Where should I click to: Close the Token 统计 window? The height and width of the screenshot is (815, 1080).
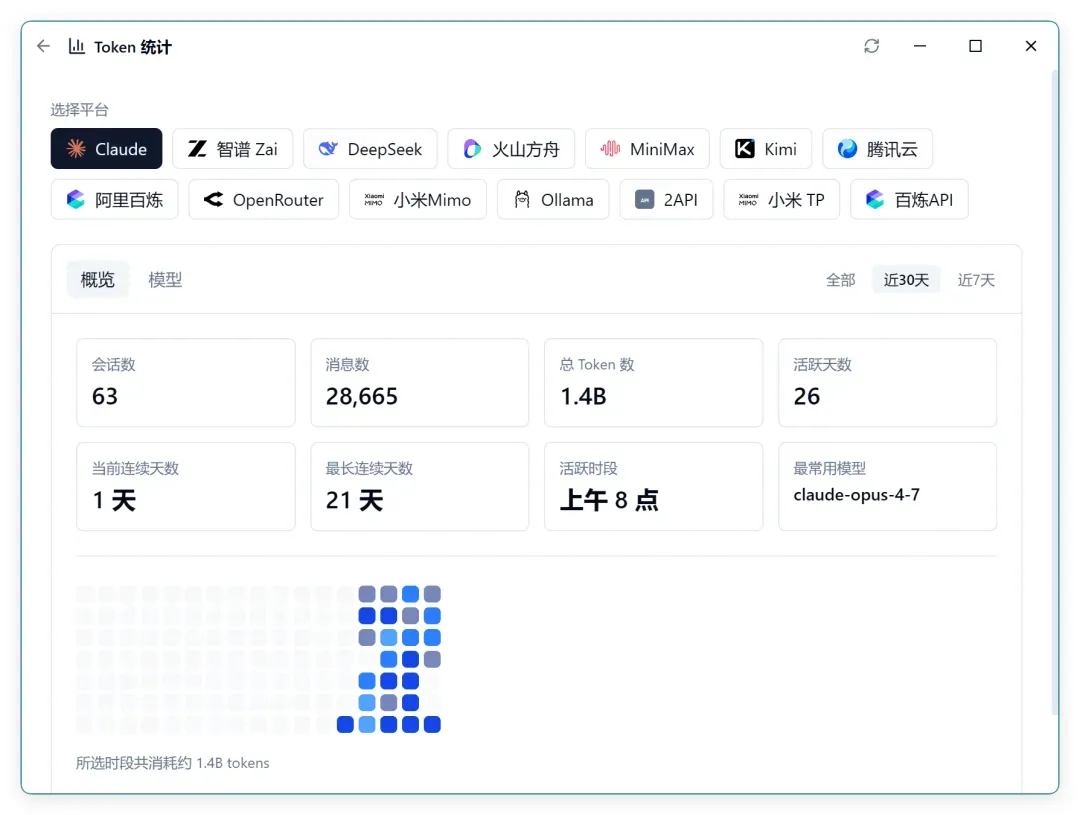click(1030, 46)
